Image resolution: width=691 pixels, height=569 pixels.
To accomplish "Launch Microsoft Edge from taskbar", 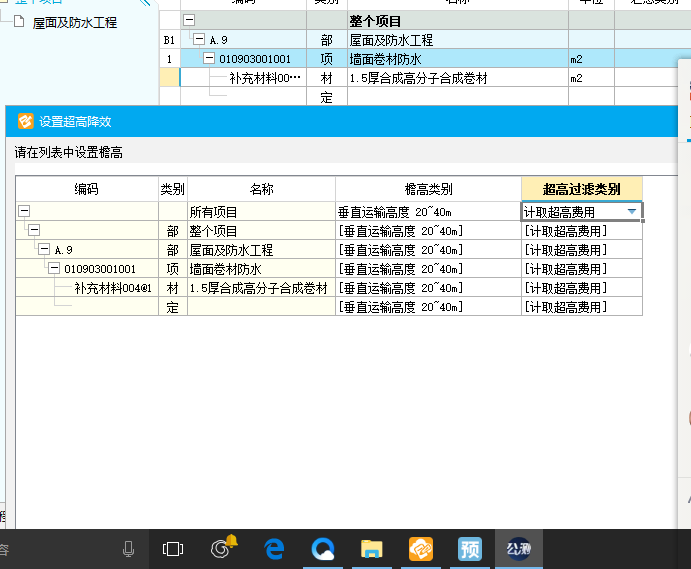I will click(274, 549).
